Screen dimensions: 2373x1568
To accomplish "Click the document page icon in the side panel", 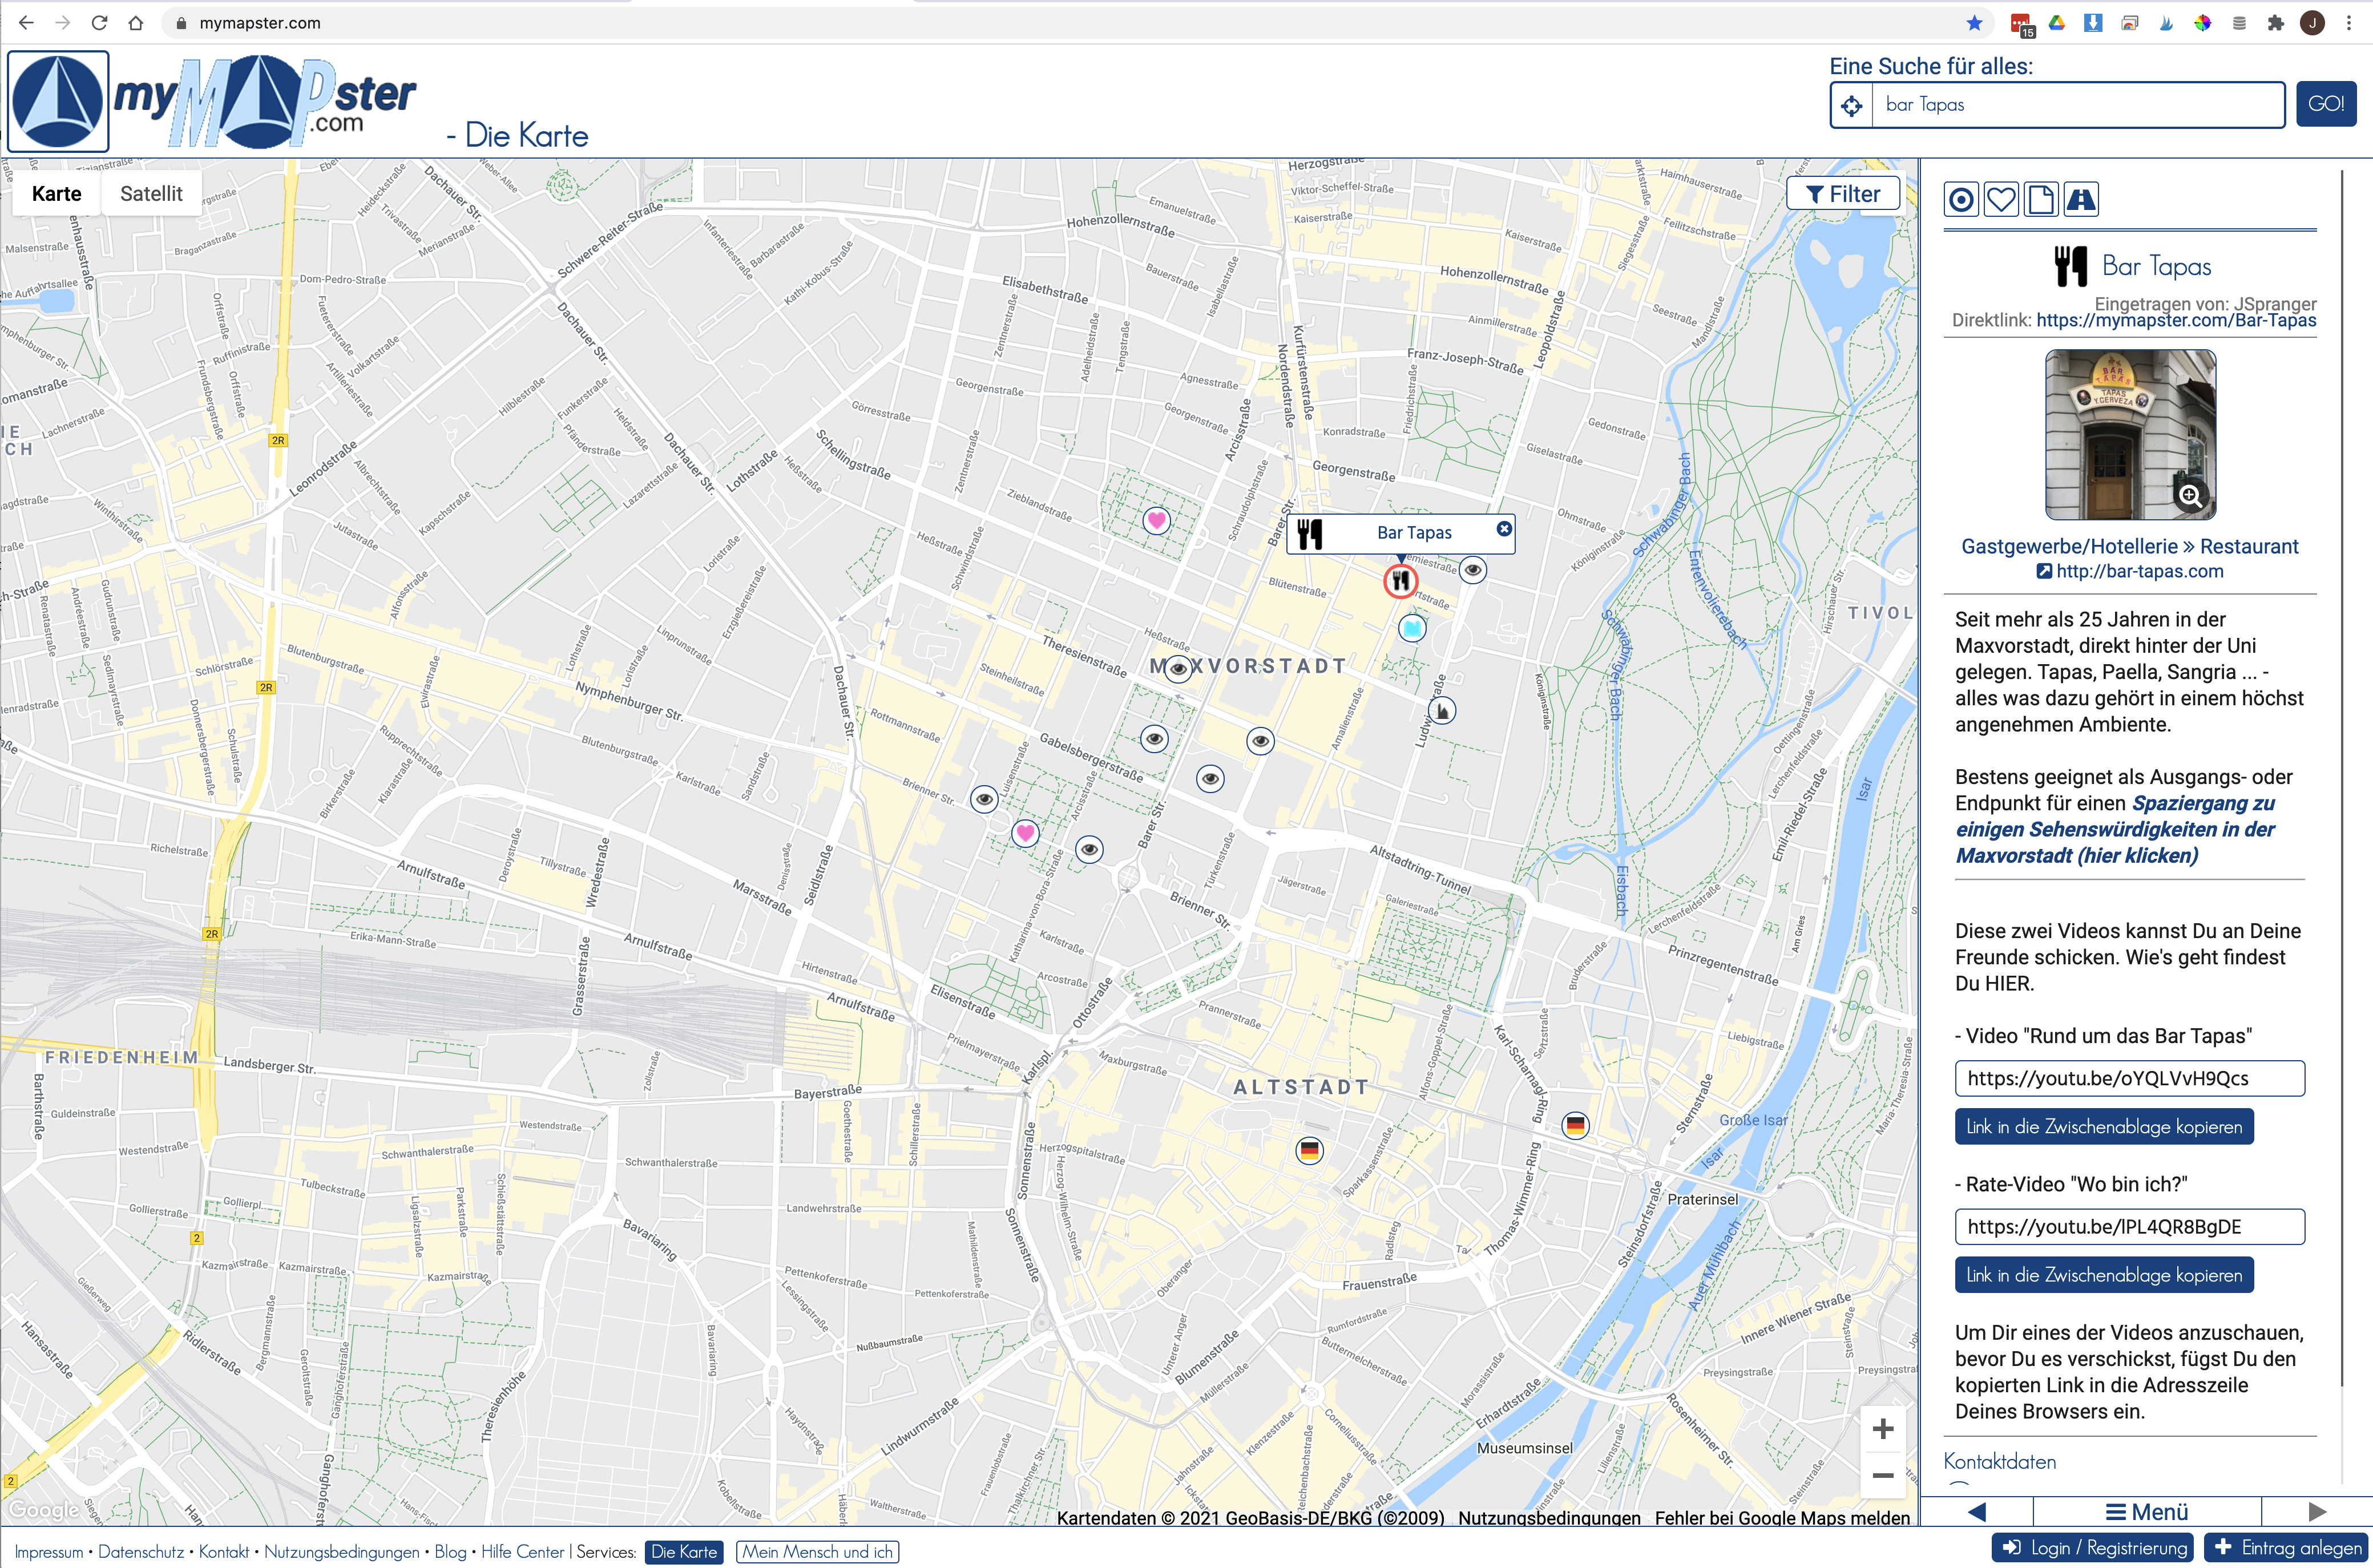I will click(x=2041, y=200).
